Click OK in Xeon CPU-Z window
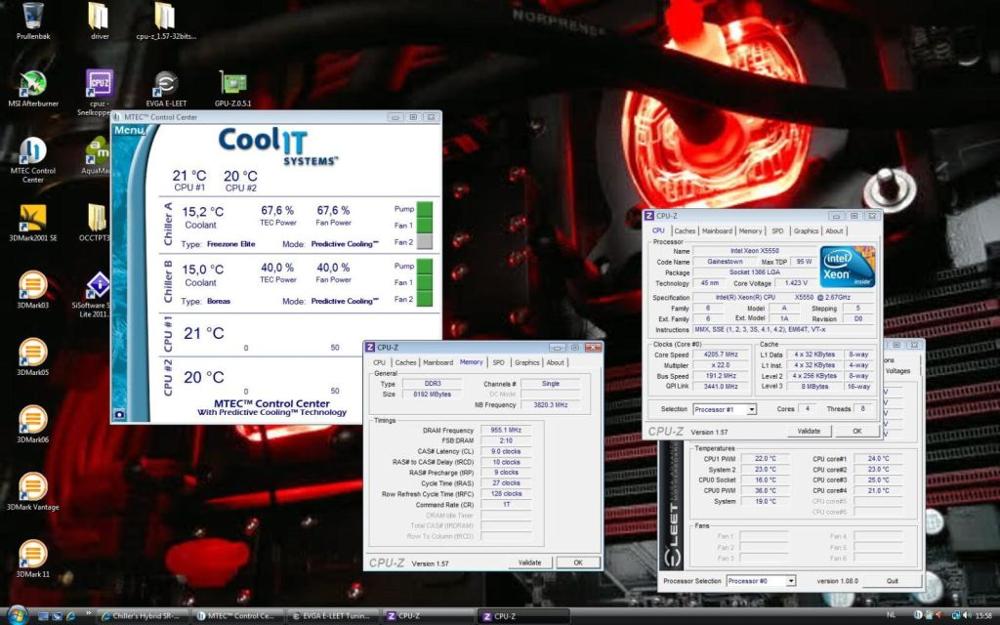The height and width of the screenshot is (625, 1000). pos(857,431)
